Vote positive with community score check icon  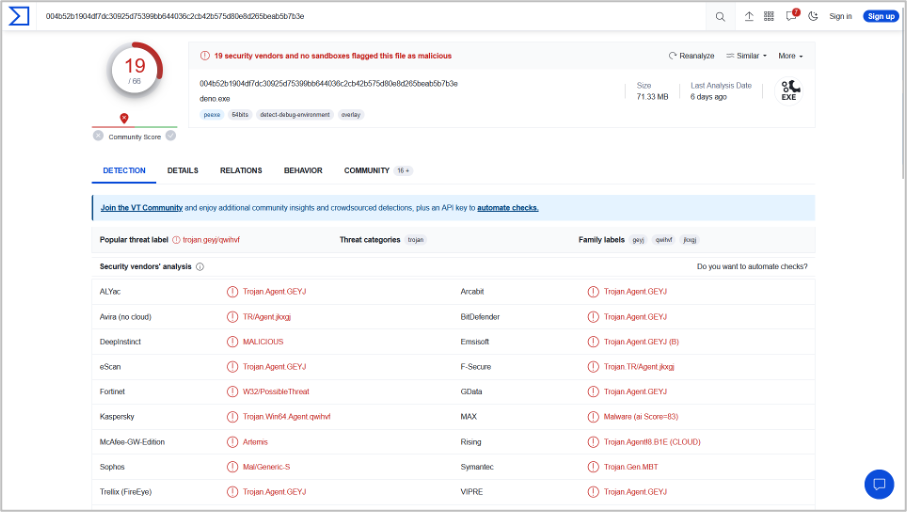coord(171,136)
